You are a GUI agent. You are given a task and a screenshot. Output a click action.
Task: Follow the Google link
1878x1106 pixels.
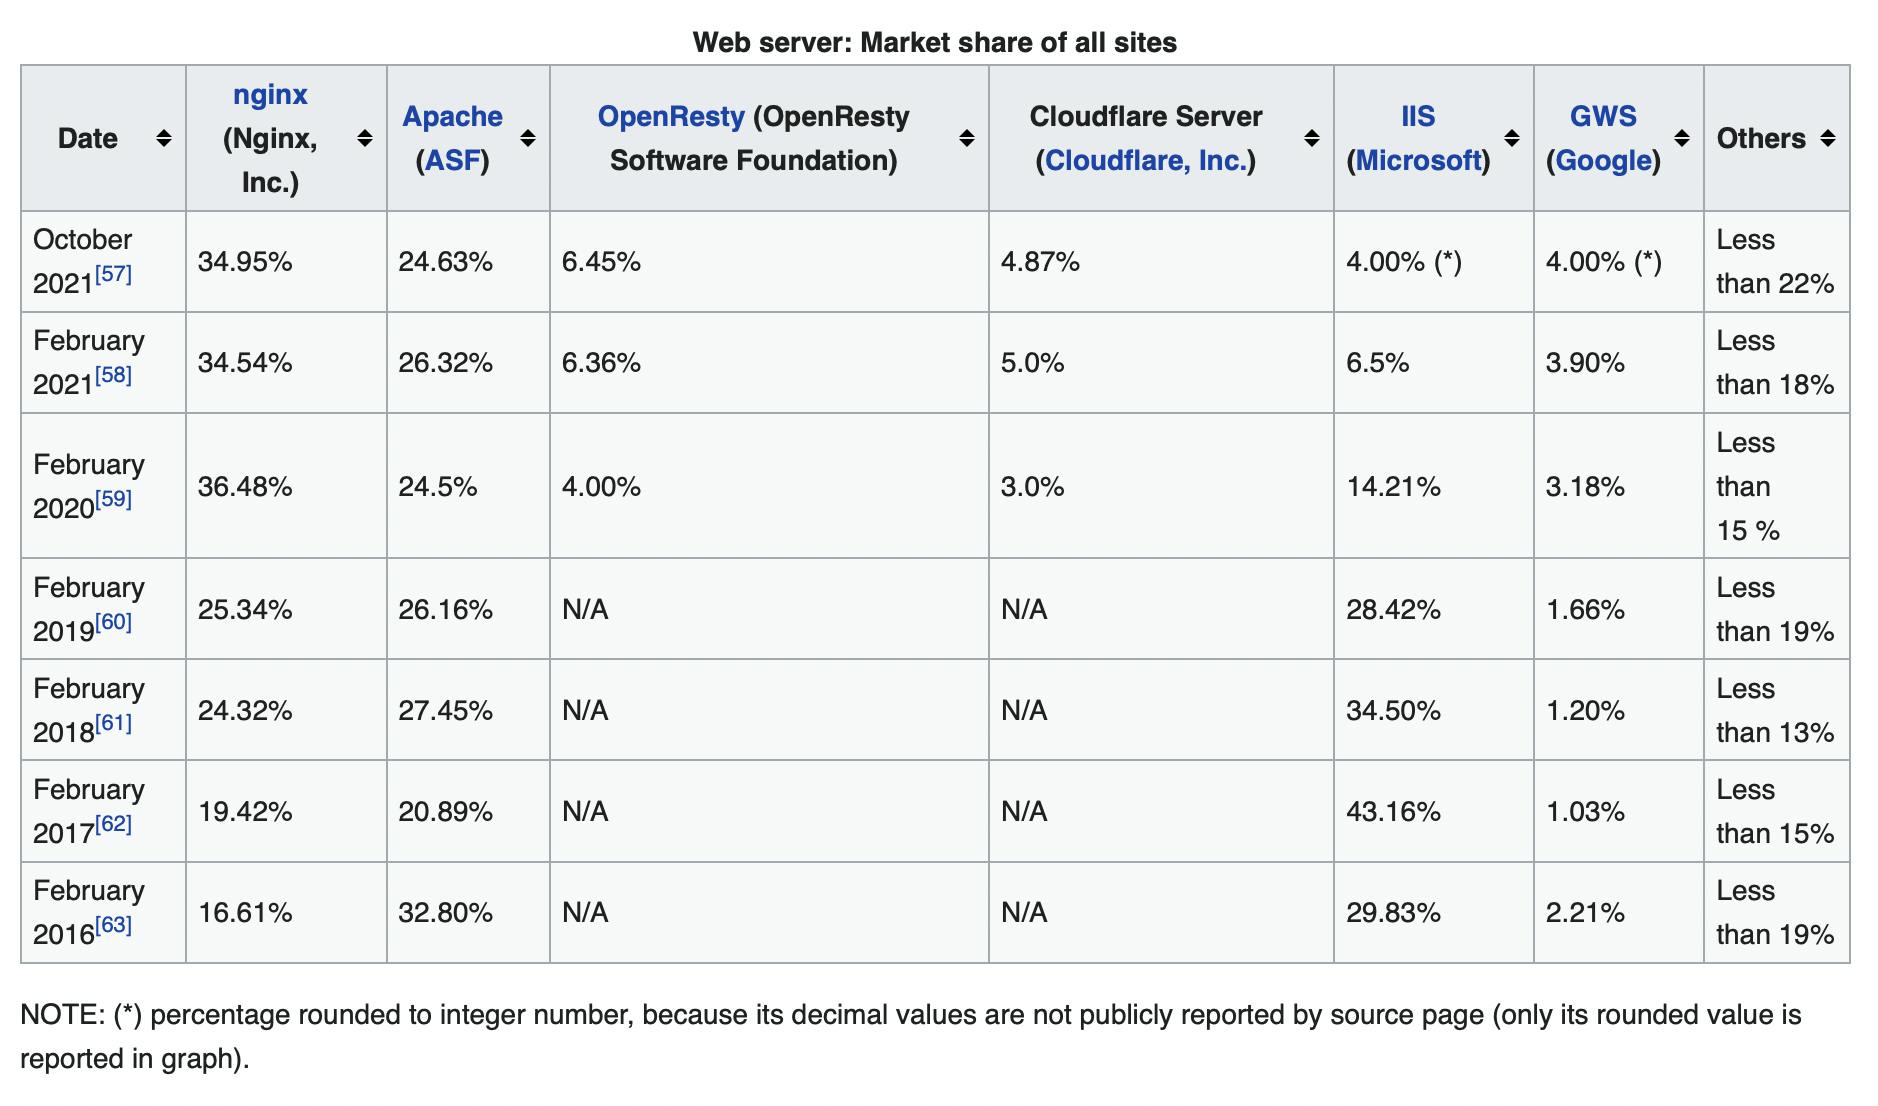[x=1603, y=160]
